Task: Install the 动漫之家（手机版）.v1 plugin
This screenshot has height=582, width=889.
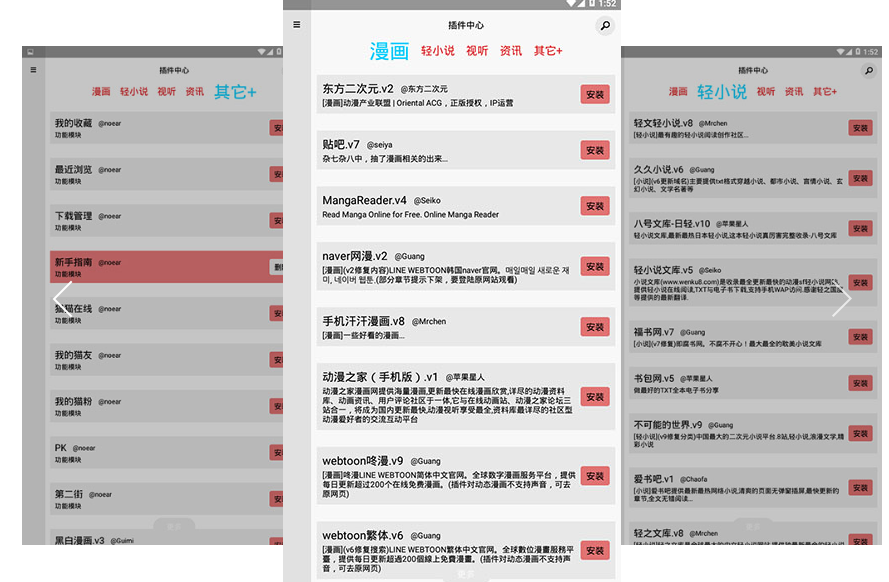Action: (x=595, y=397)
